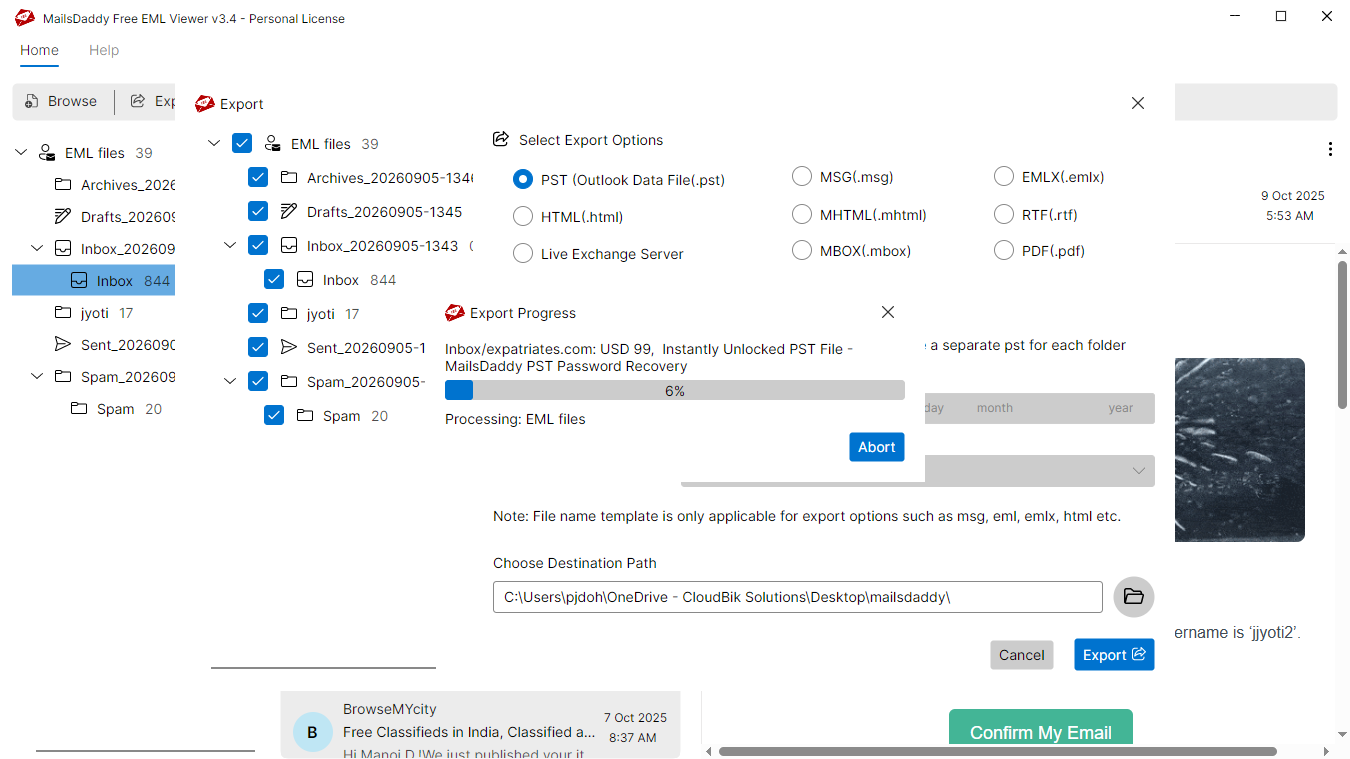
Task: Collapse Inbox_202609 node in sidebar
Action: click(37, 248)
